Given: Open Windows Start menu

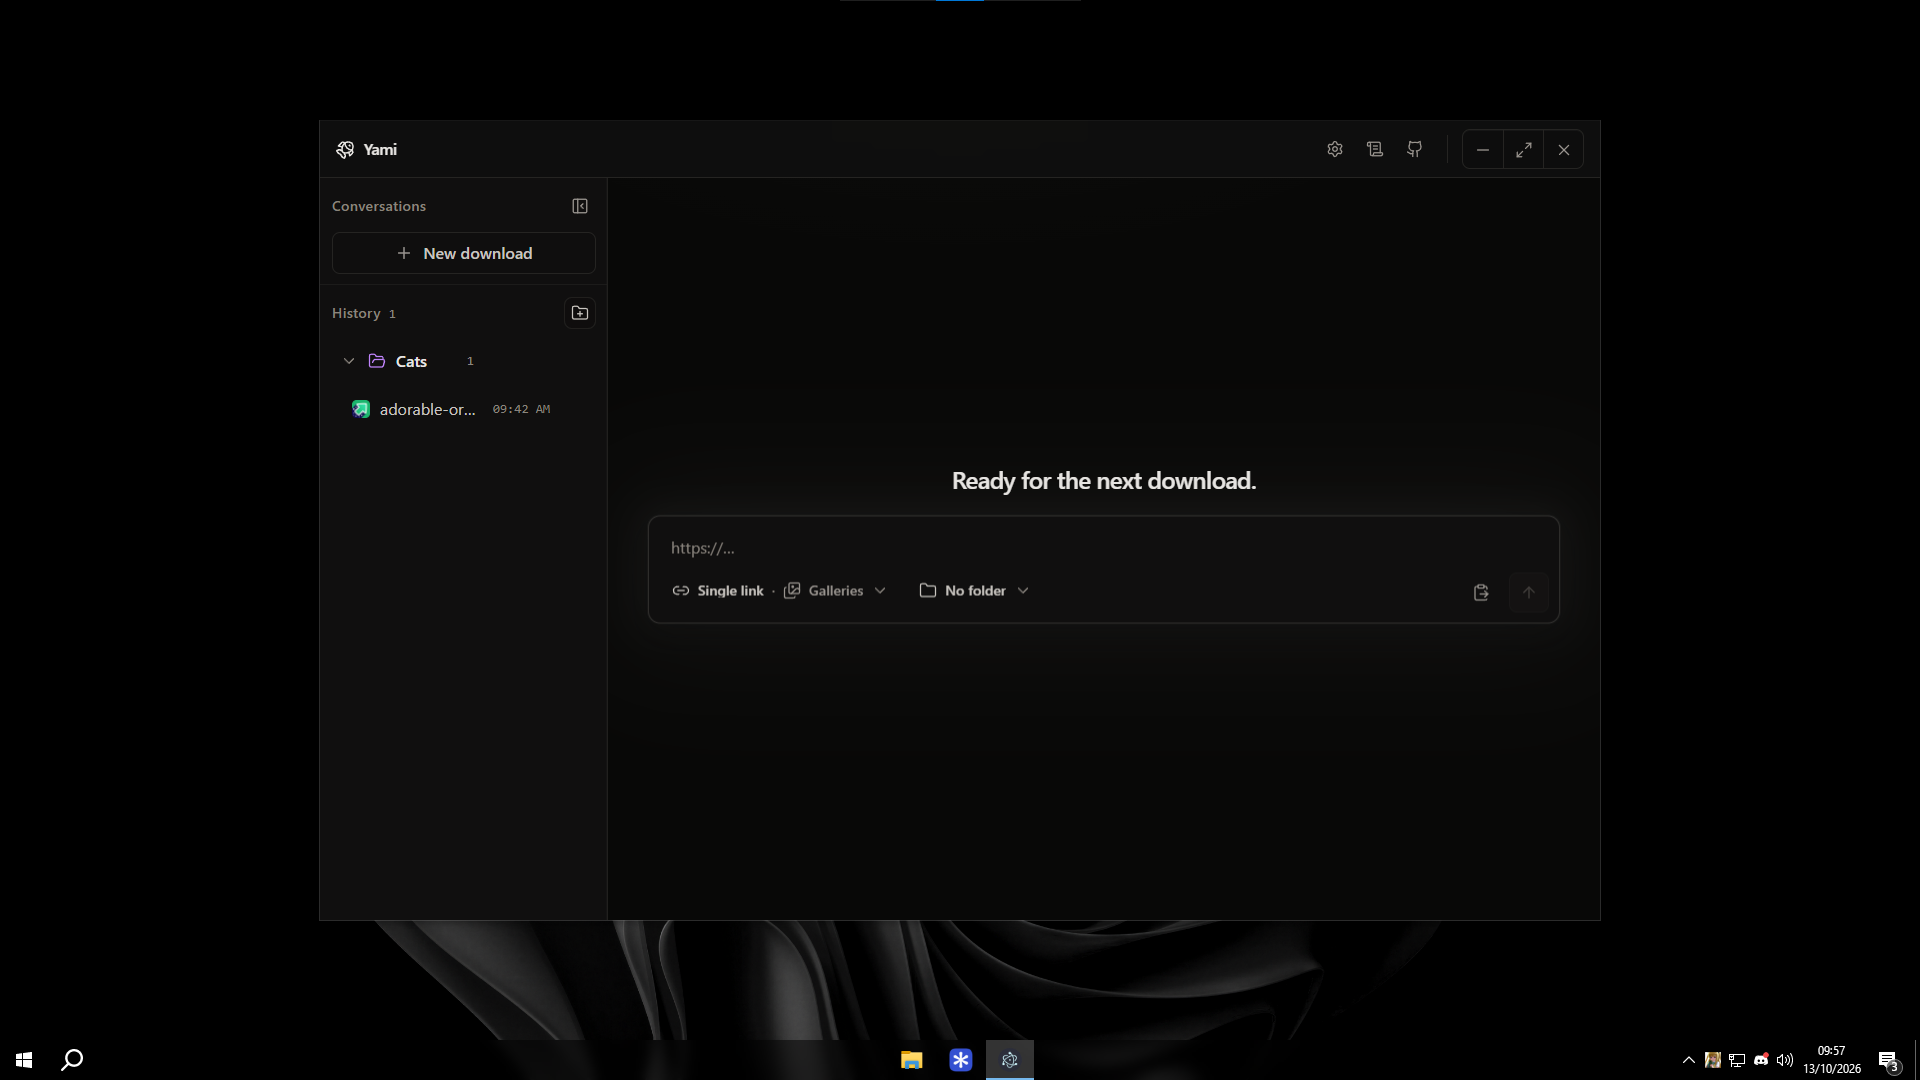Looking at the screenshot, I should click(24, 1060).
